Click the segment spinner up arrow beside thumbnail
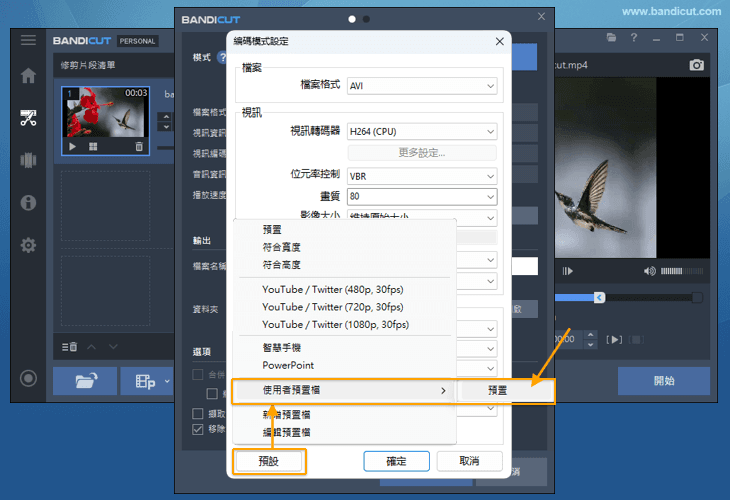This screenshot has width=730, height=500. point(166,117)
